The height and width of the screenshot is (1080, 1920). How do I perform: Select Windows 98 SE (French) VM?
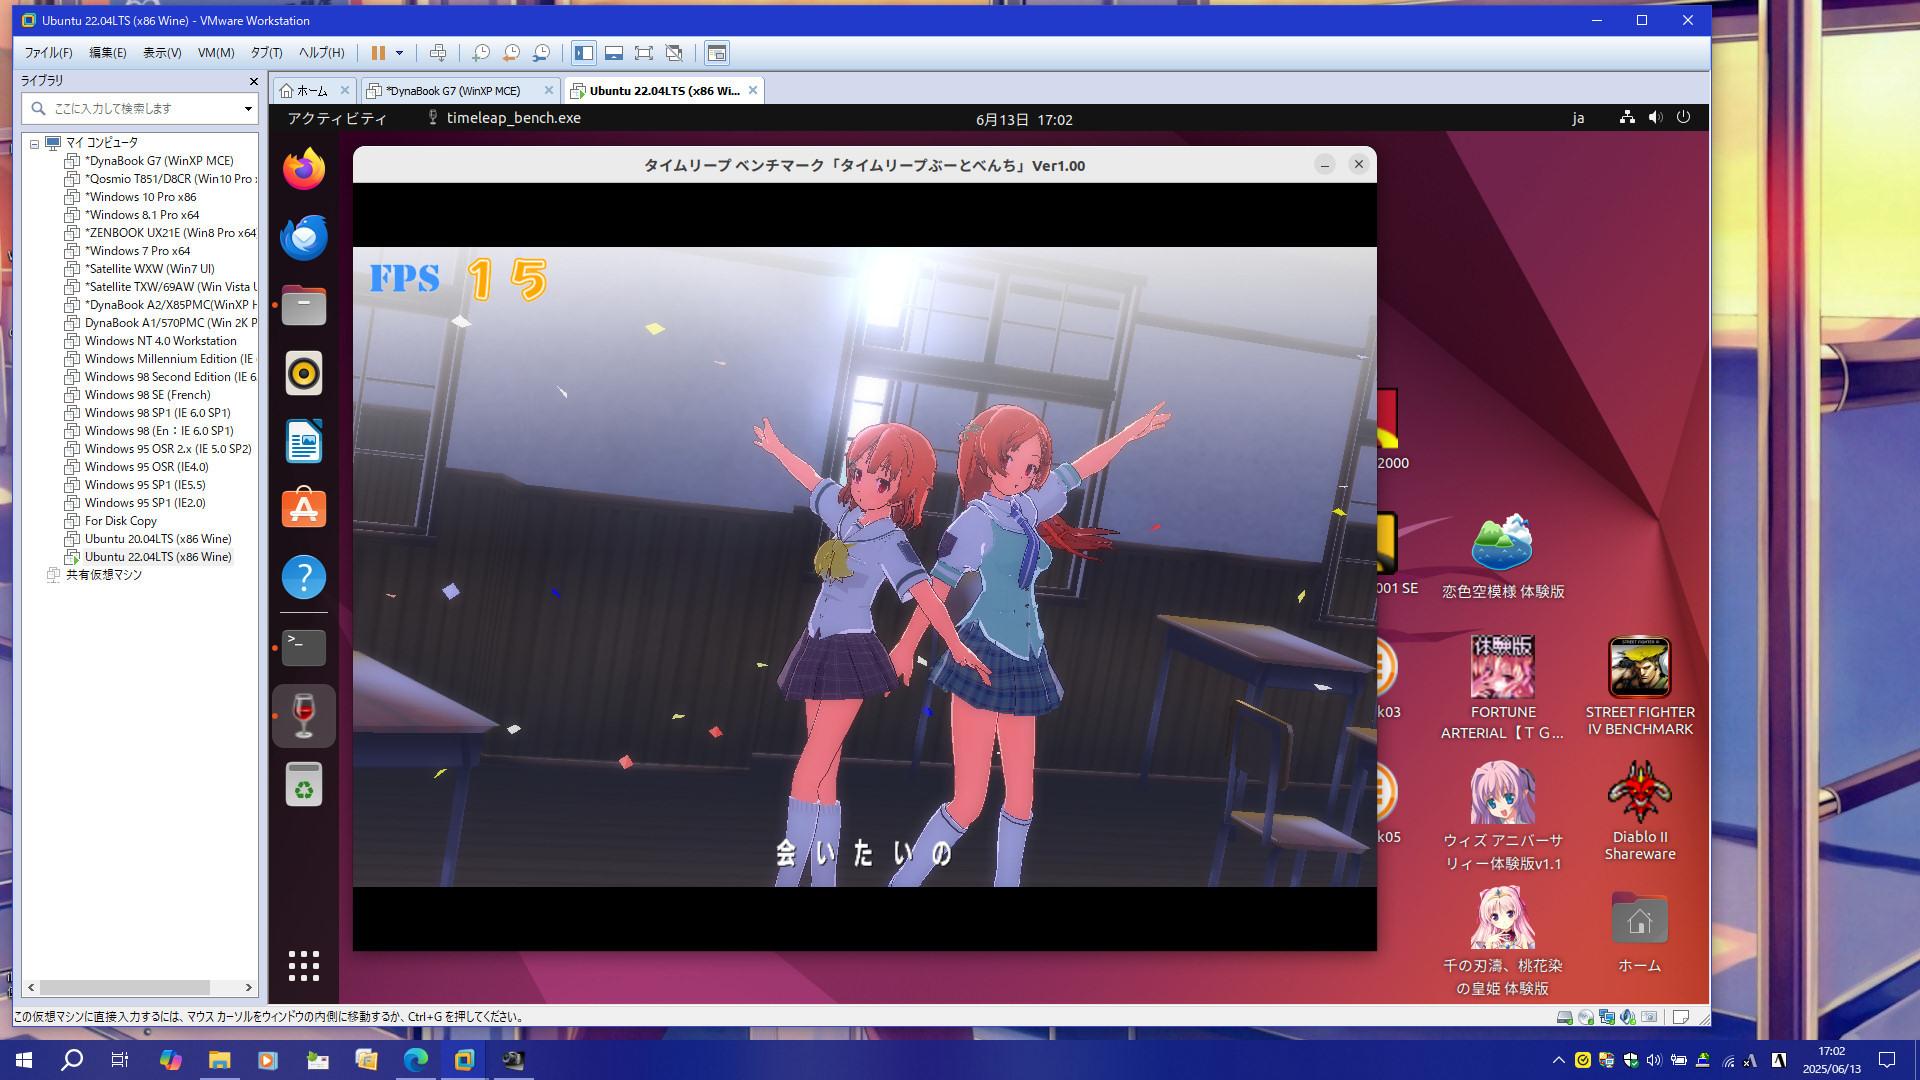(x=147, y=395)
